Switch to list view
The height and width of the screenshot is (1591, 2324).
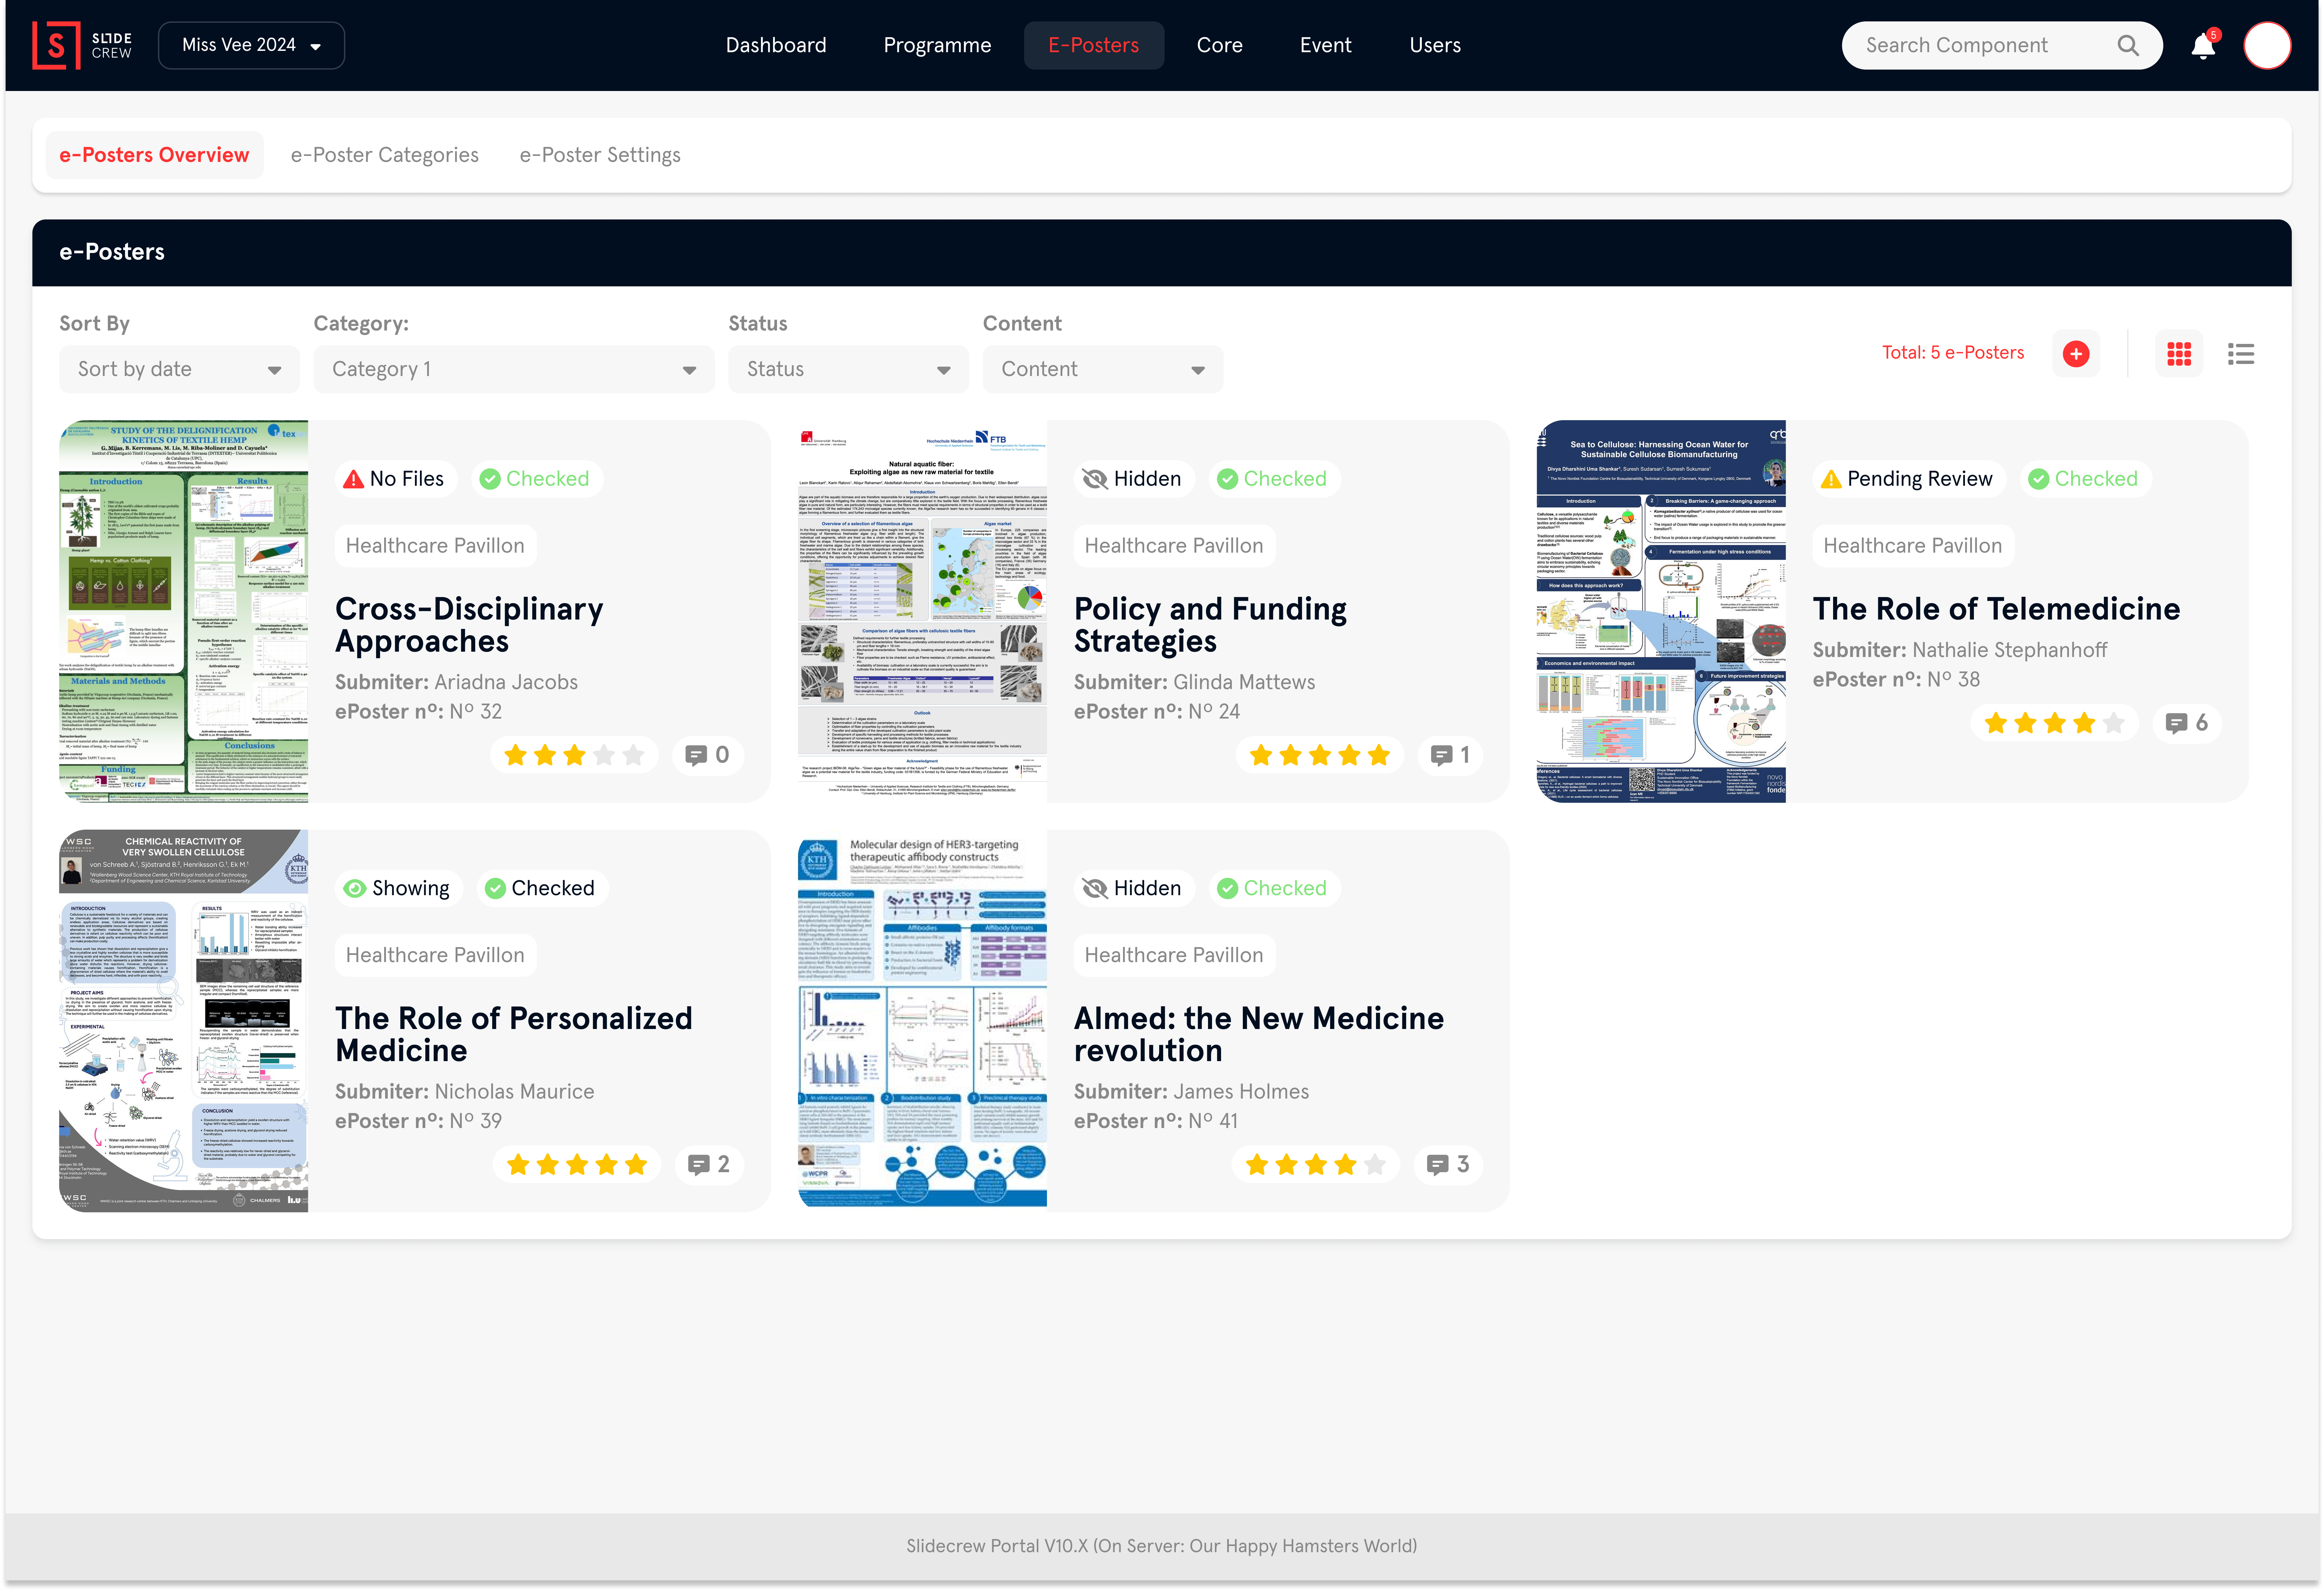[2241, 354]
